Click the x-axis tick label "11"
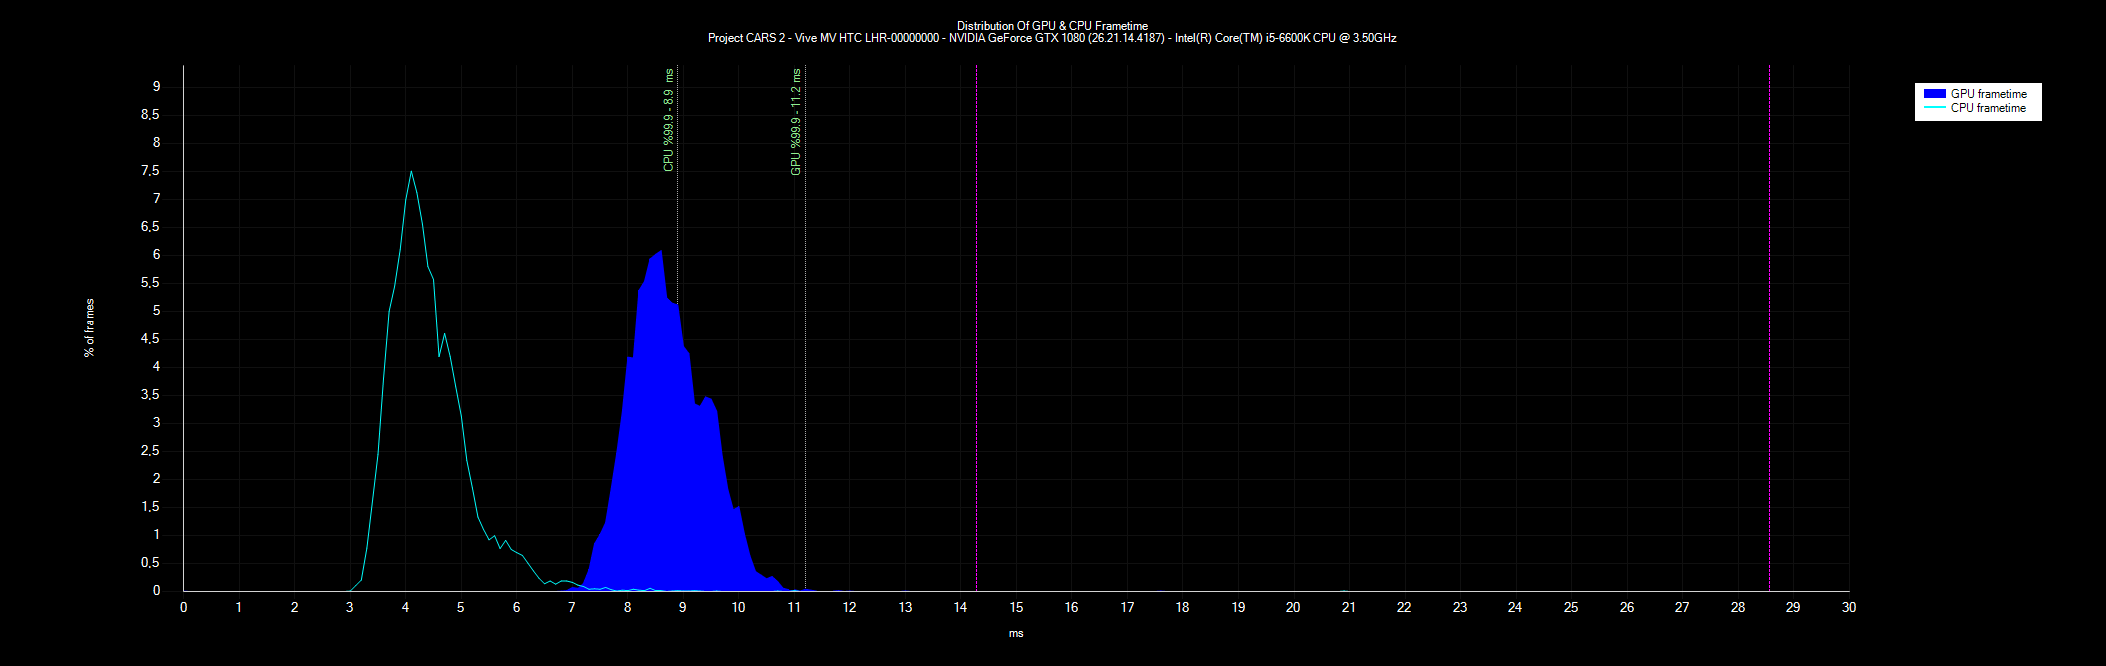Screen dimensions: 2106x666 pyautogui.click(x=794, y=607)
